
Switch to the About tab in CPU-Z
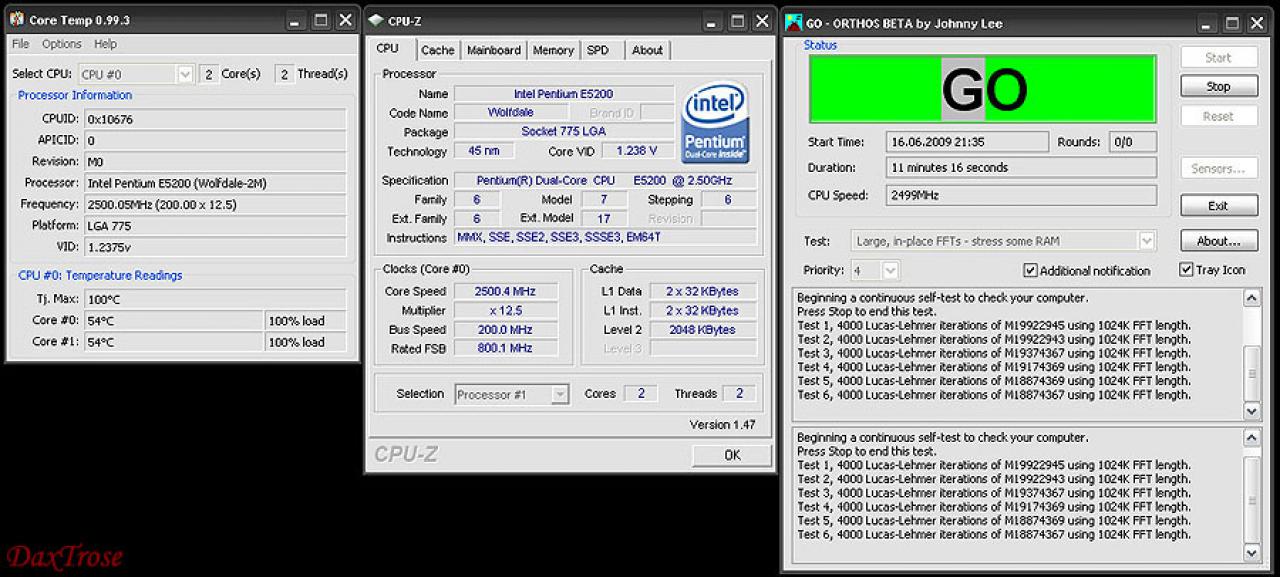click(x=647, y=50)
